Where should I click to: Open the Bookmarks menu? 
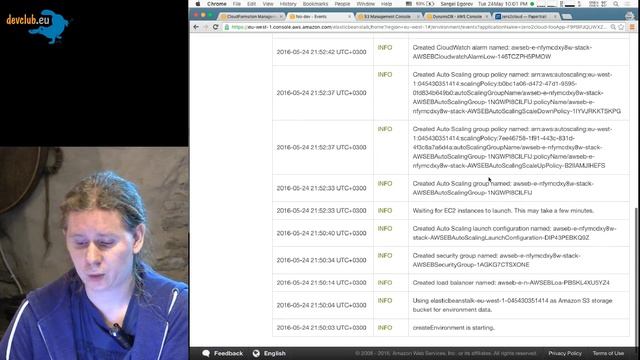[x=315, y=4]
